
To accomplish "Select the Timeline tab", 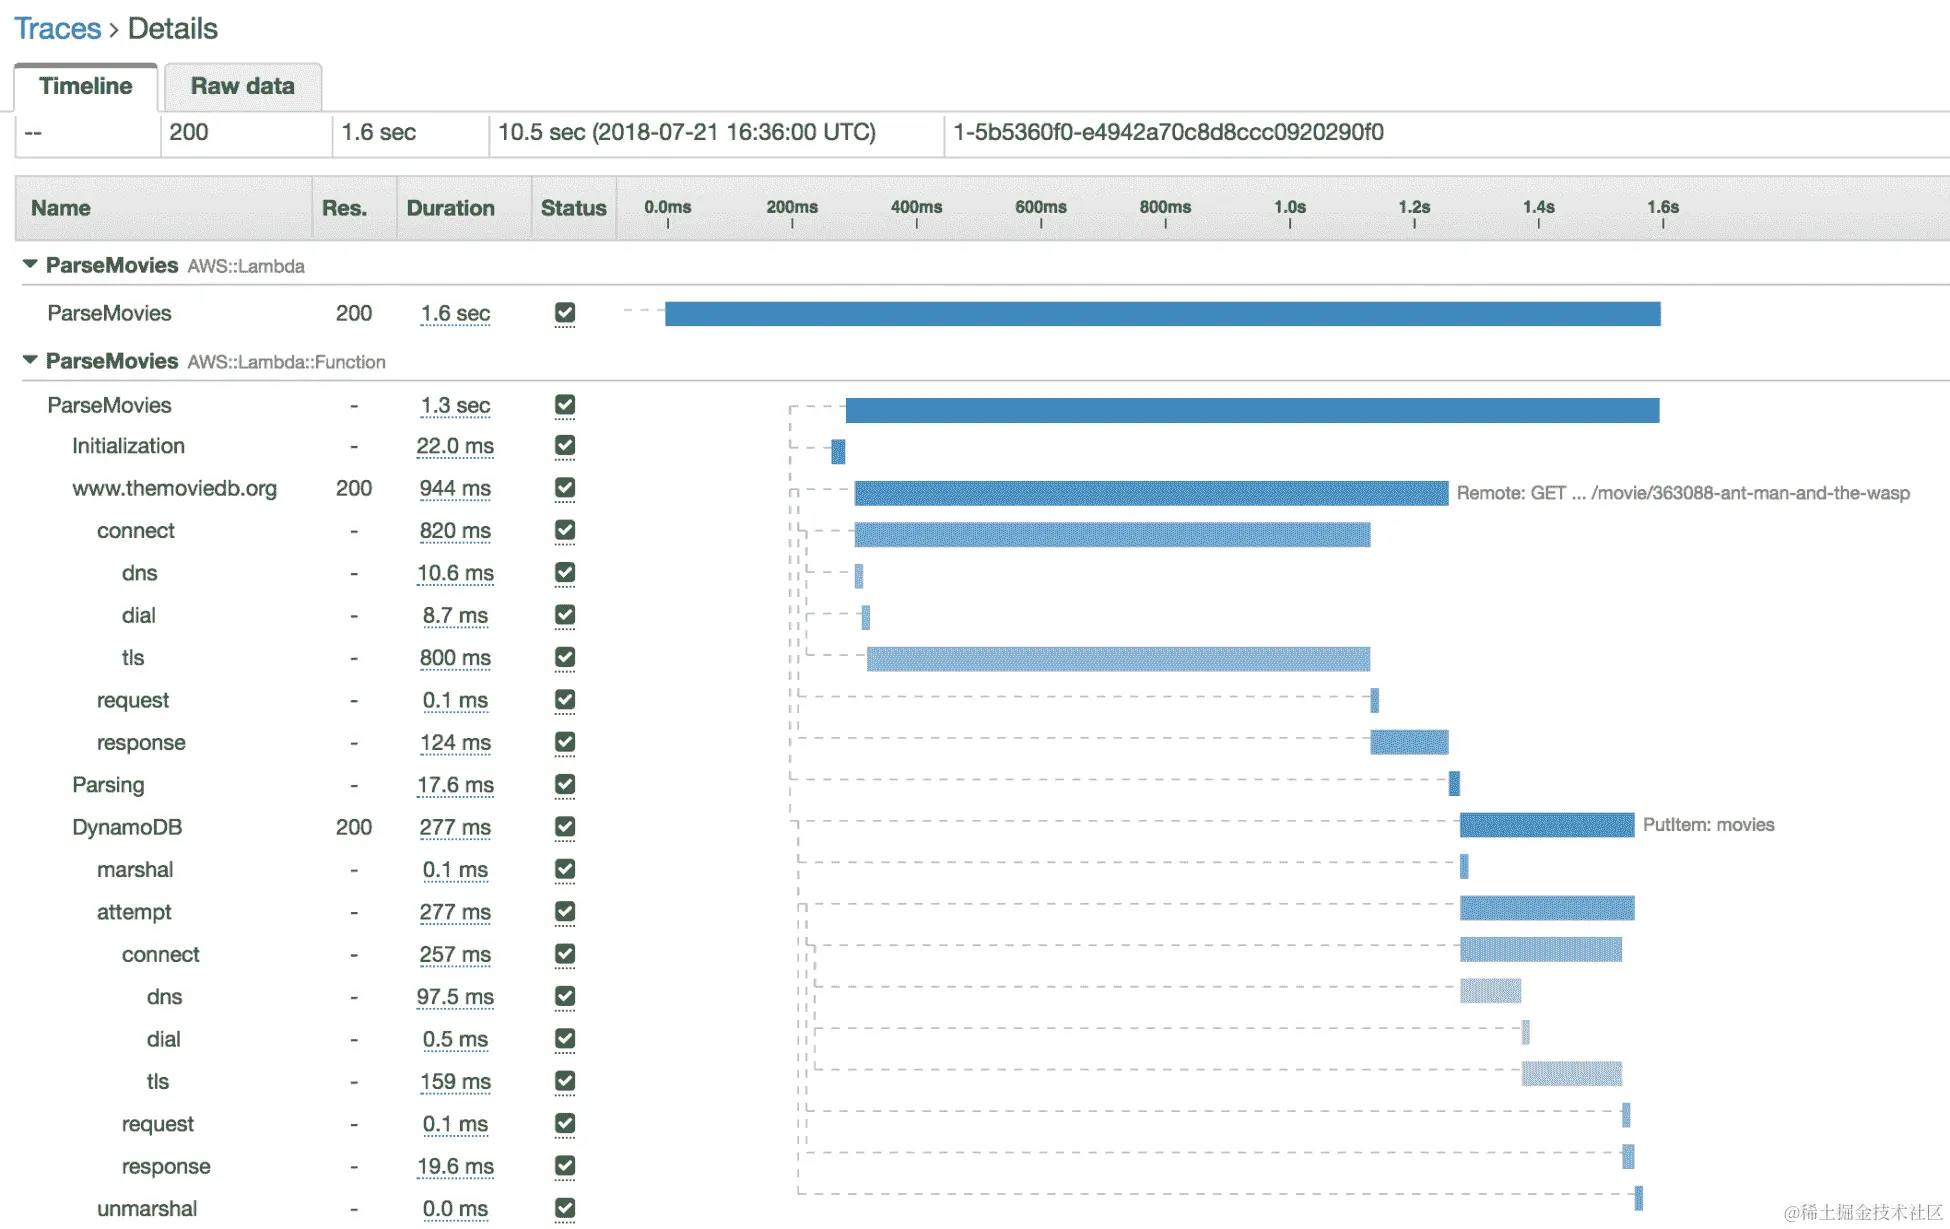I will (x=86, y=87).
